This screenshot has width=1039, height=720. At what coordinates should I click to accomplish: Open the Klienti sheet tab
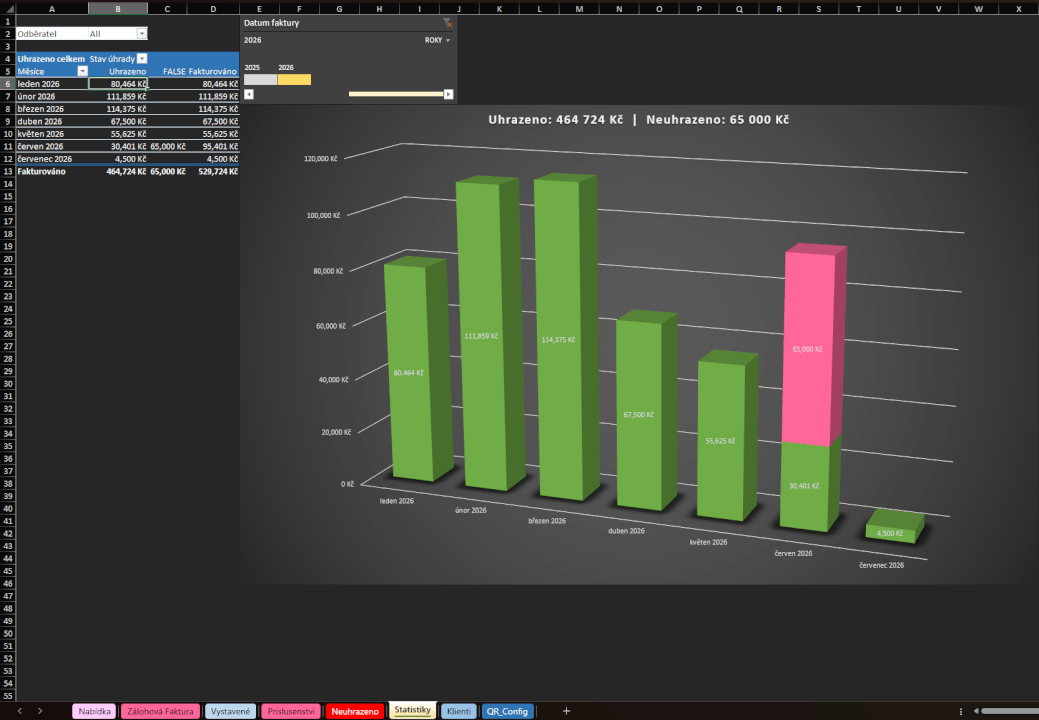pos(459,711)
